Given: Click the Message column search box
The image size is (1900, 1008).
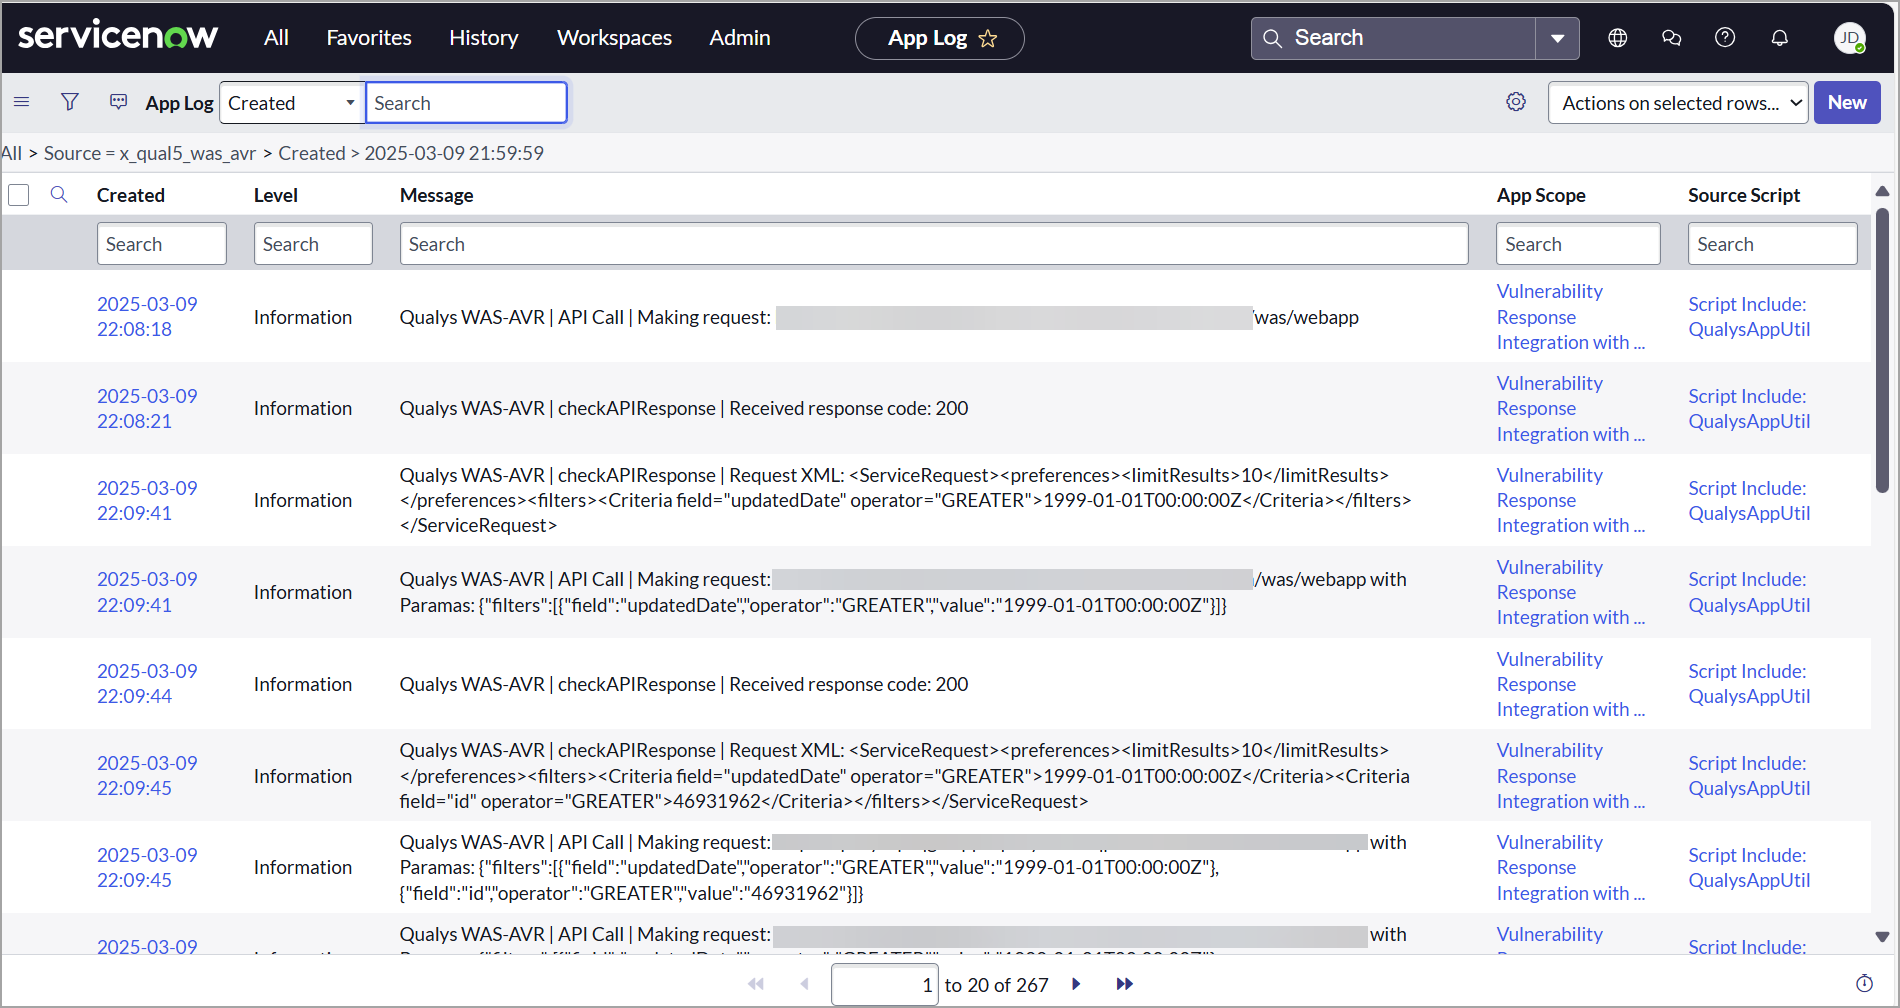Looking at the screenshot, I should [934, 244].
